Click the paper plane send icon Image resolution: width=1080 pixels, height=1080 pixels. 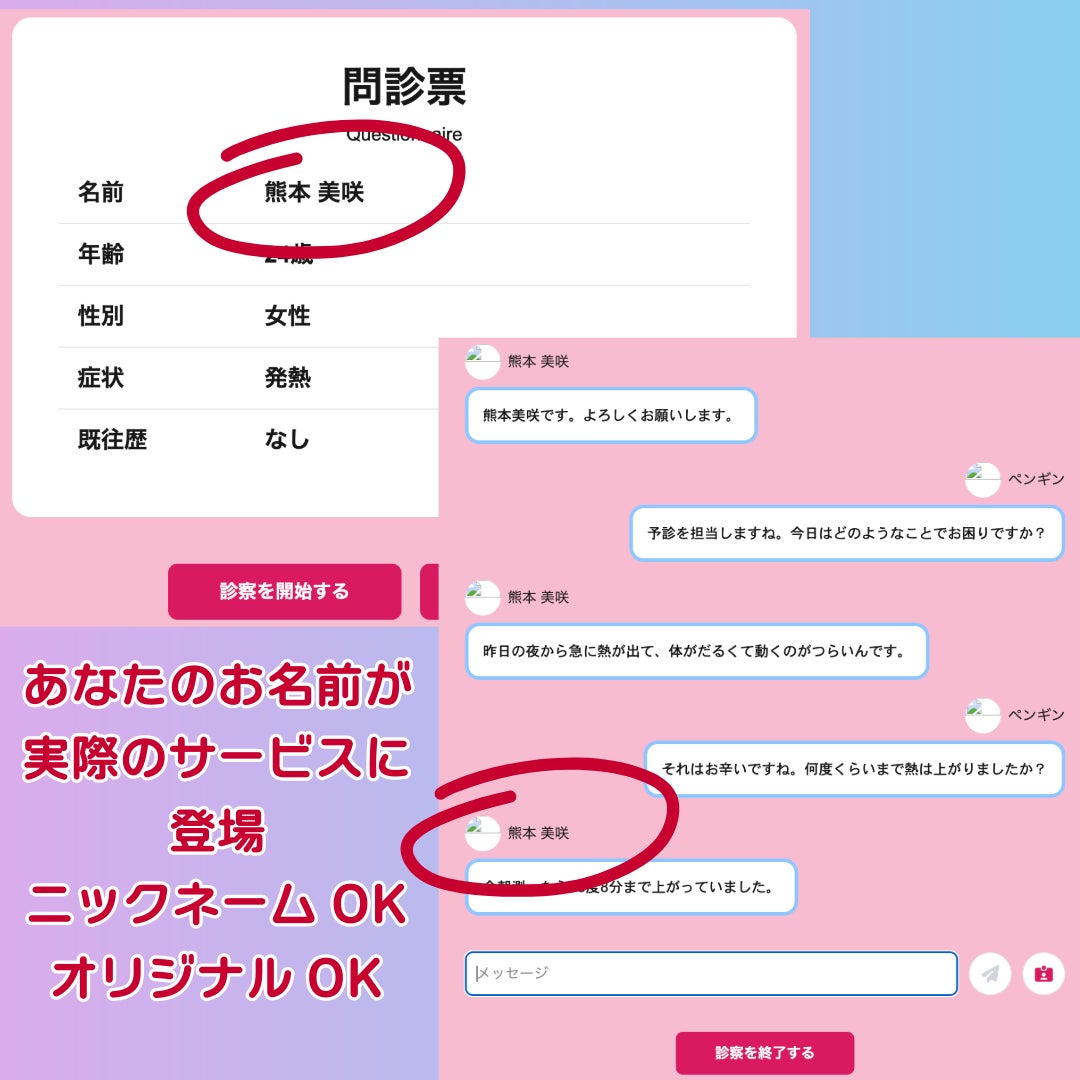(990, 973)
